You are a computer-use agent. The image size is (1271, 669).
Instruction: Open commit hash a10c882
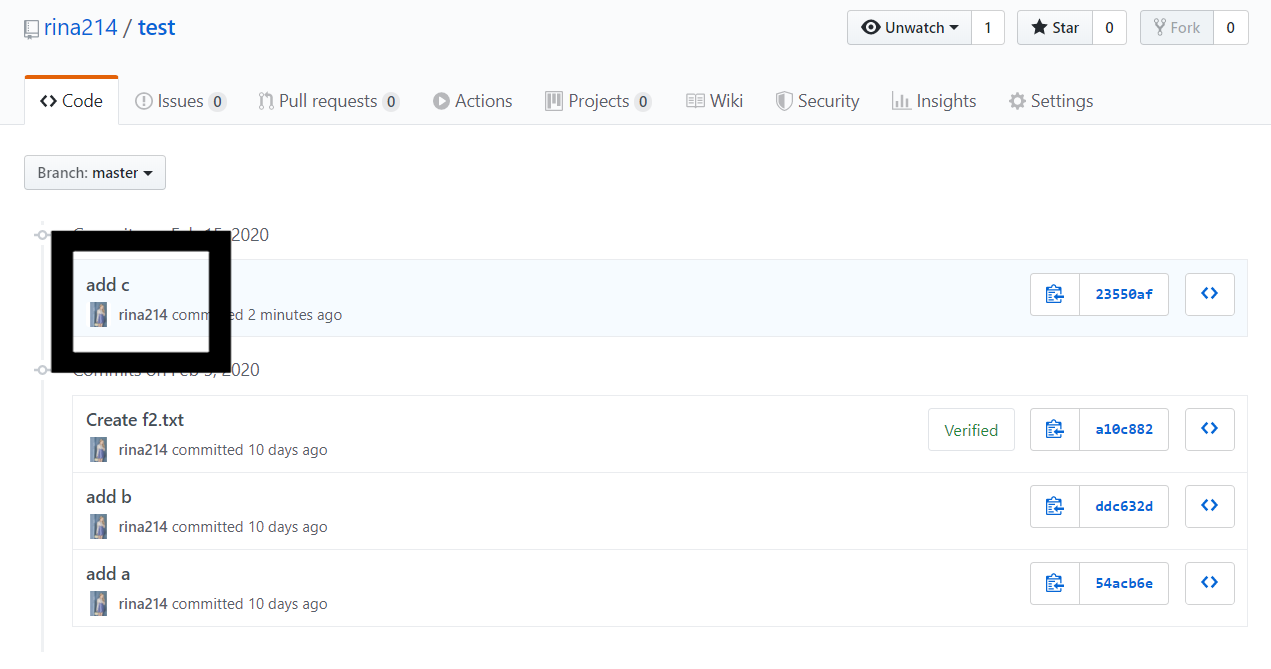point(1124,429)
